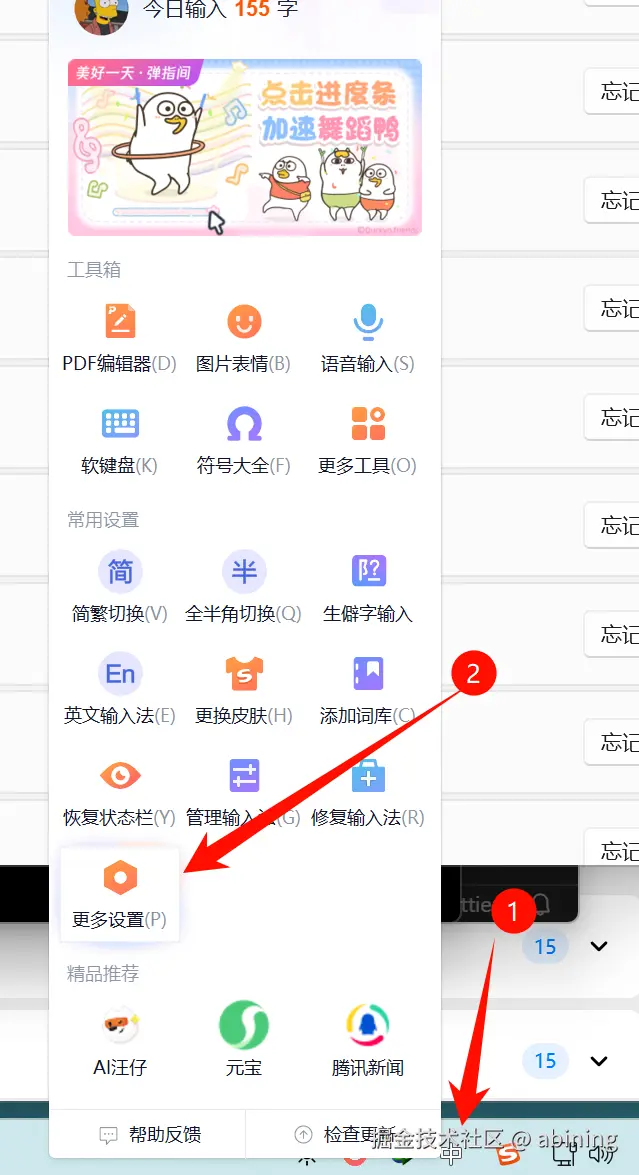Click the taskbar volume speaker icon
Screen dimensions: 639x1175
click(x=603, y=1156)
